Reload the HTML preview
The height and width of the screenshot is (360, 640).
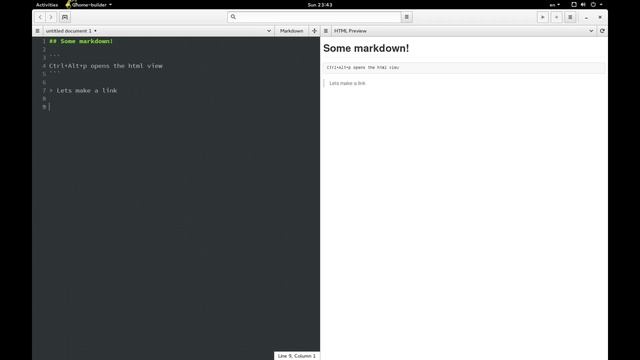pyautogui.click(x=602, y=31)
